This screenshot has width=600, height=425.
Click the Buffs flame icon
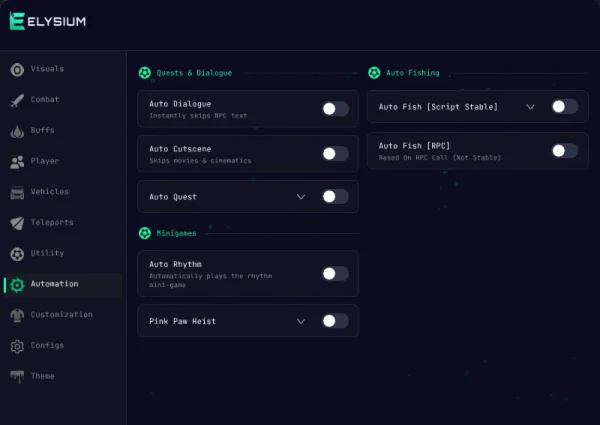pyautogui.click(x=17, y=131)
